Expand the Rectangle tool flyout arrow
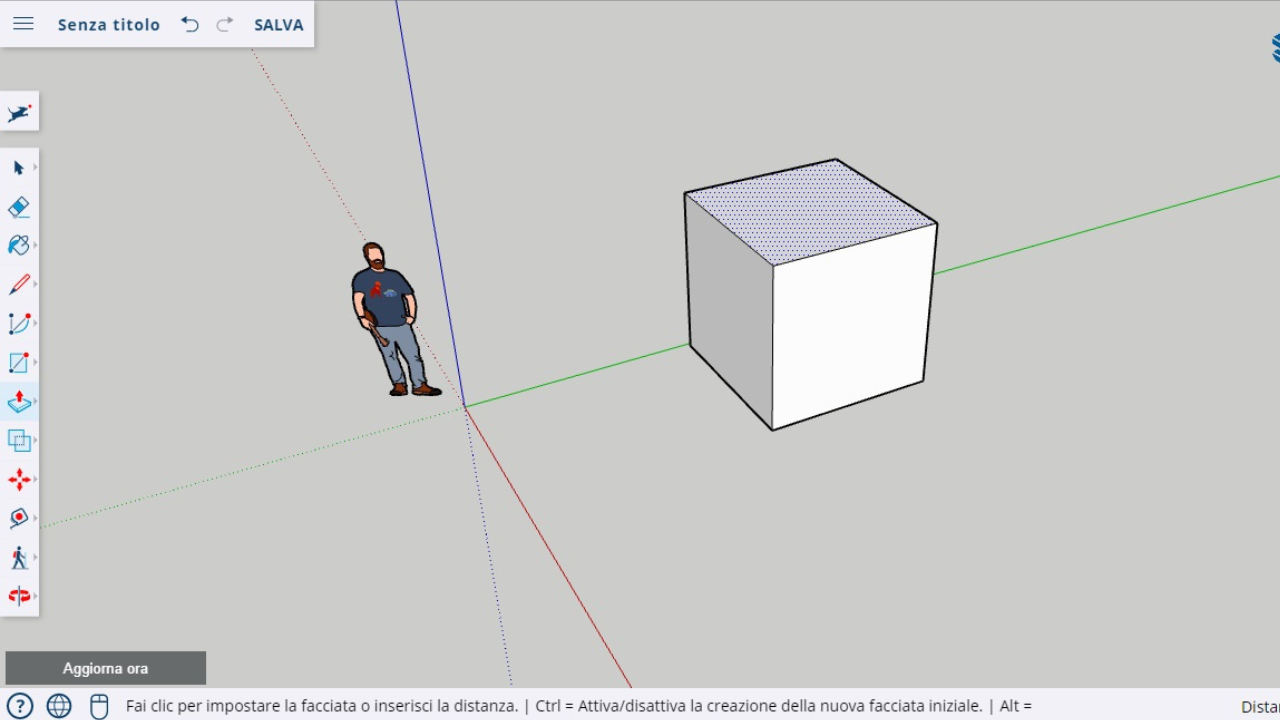 (x=33, y=362)
